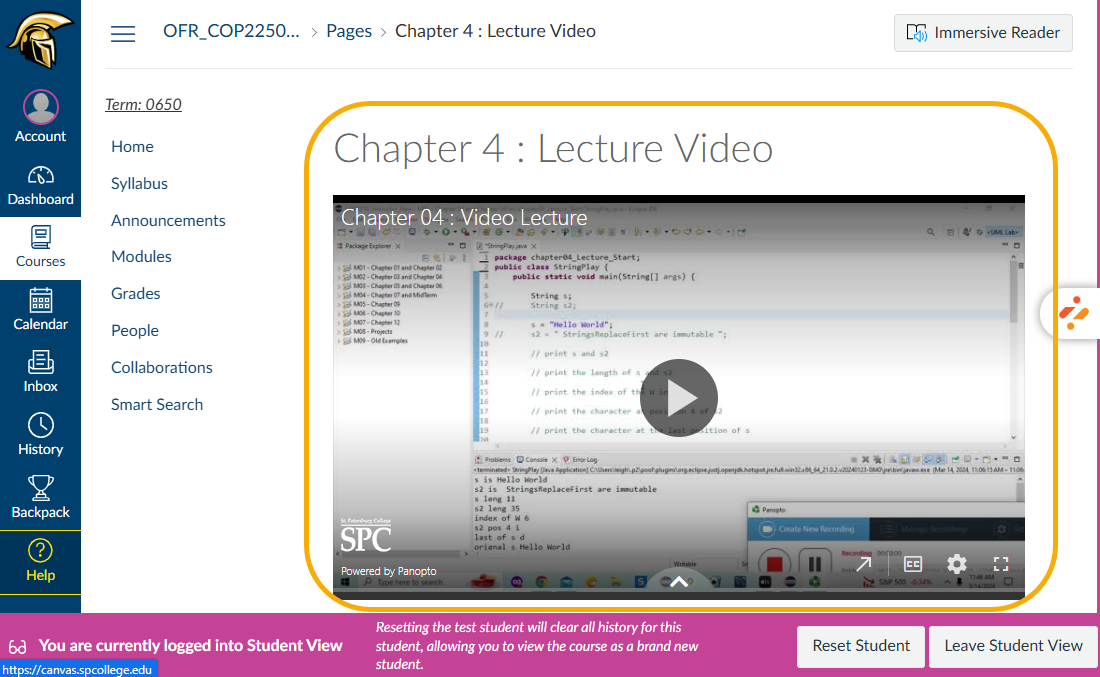1100x677 pixels.
Task: Open the Help menu
Action: pos(40,561)
